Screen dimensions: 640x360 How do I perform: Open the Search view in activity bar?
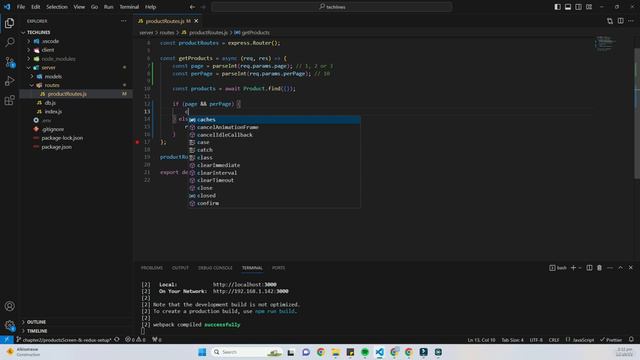click(9, 42)
